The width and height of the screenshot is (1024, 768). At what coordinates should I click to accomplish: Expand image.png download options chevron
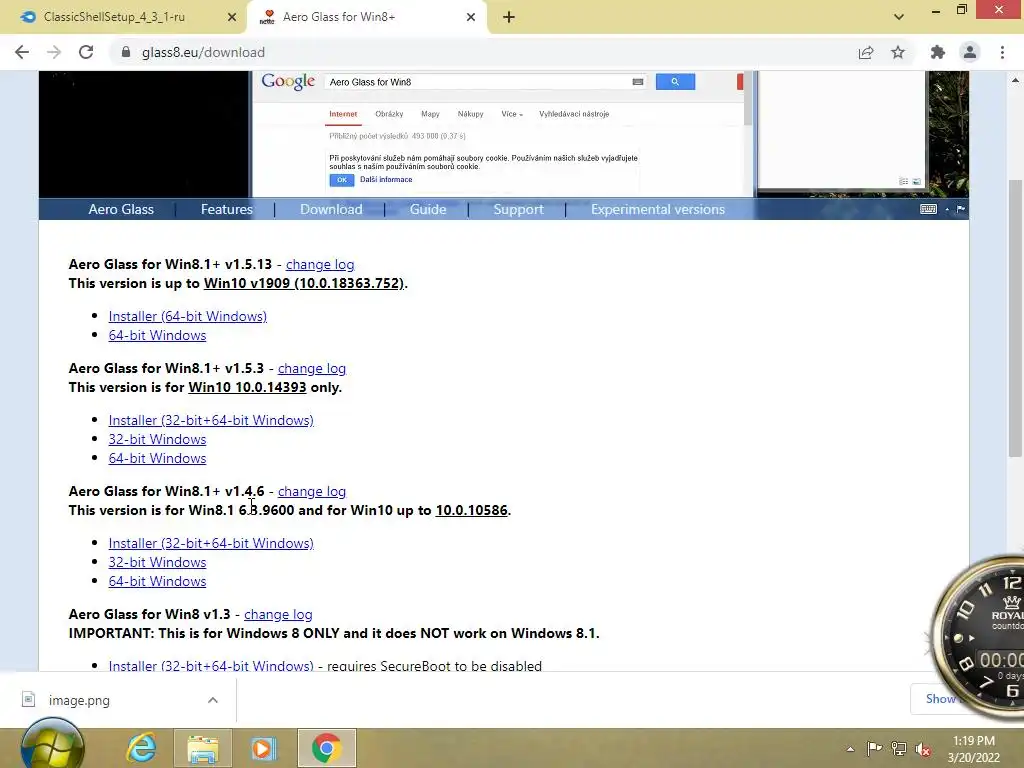[x=213, y=700]
